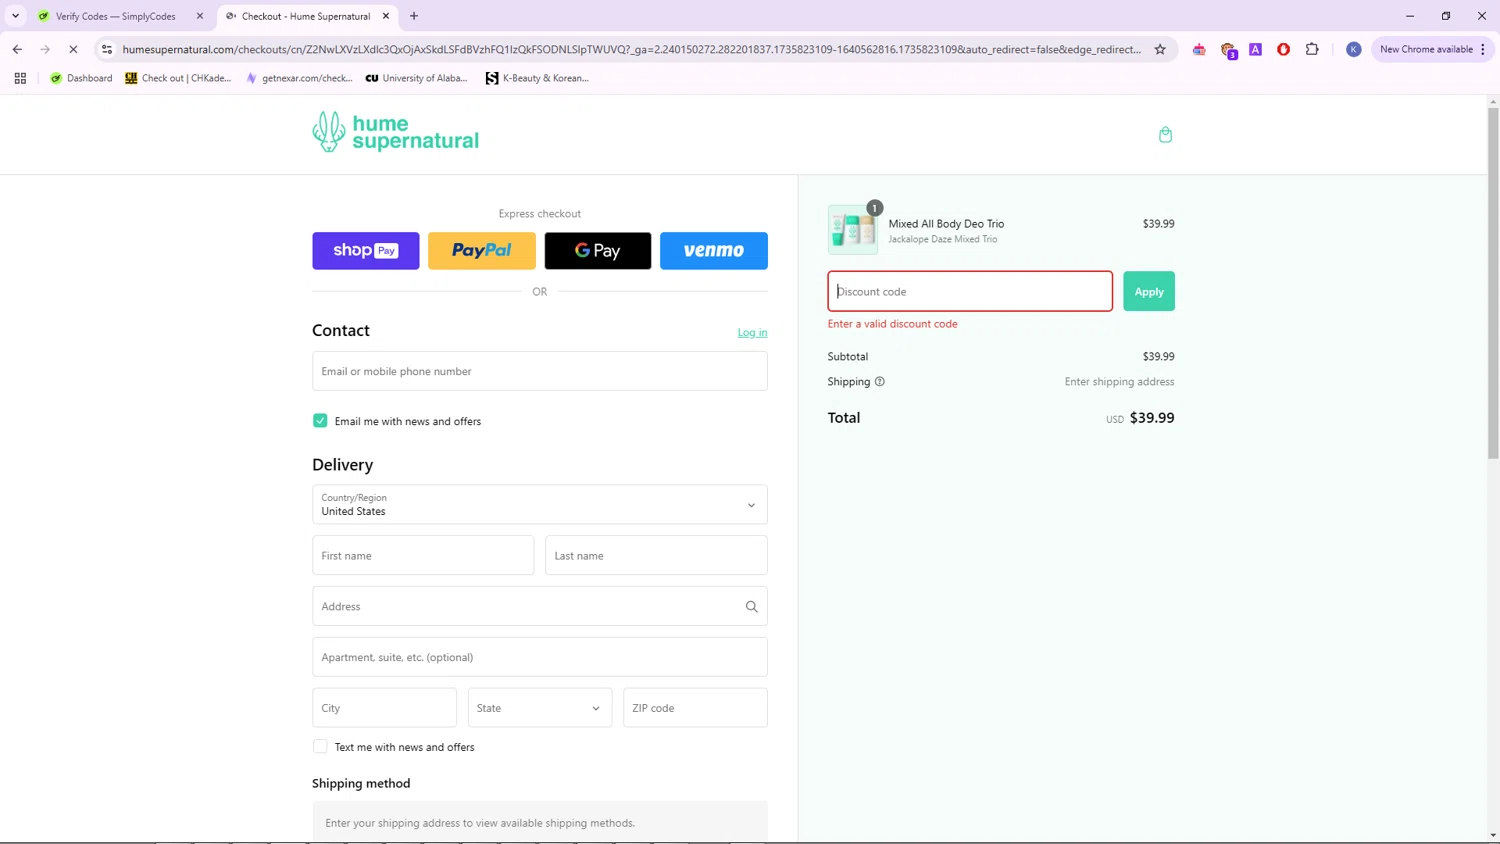Viewport: 1500px width, 844px height.
Task: Click the Mixed All Body Deo Trio thumbnail
Action: pos(853,230)
